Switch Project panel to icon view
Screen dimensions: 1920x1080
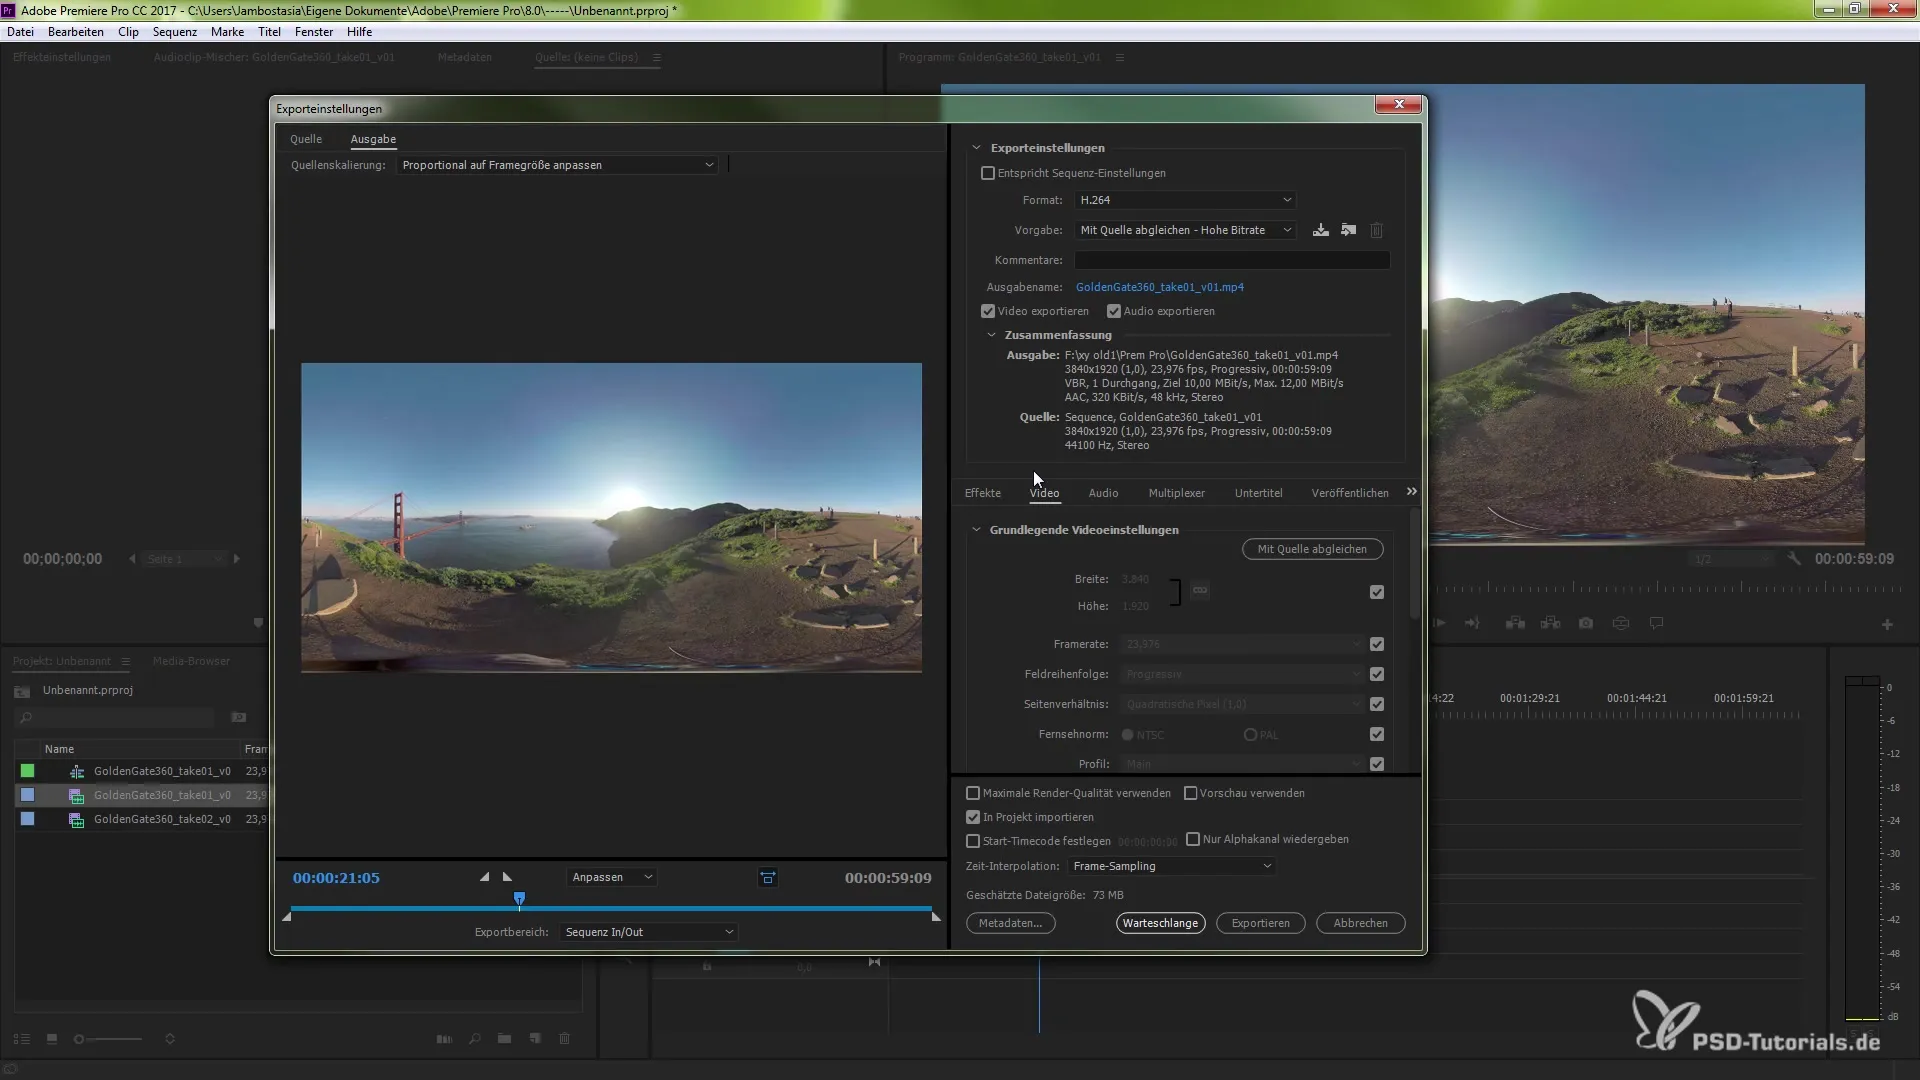click(x=52, y=1039)
